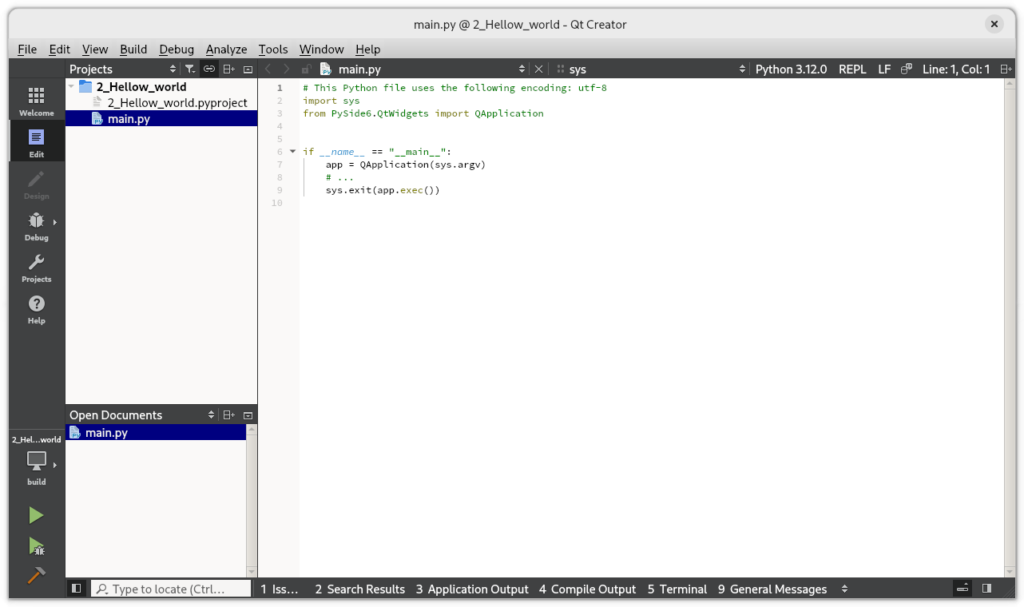Open Application Output pane
The image size is (1024, 607).
(472, 589)
